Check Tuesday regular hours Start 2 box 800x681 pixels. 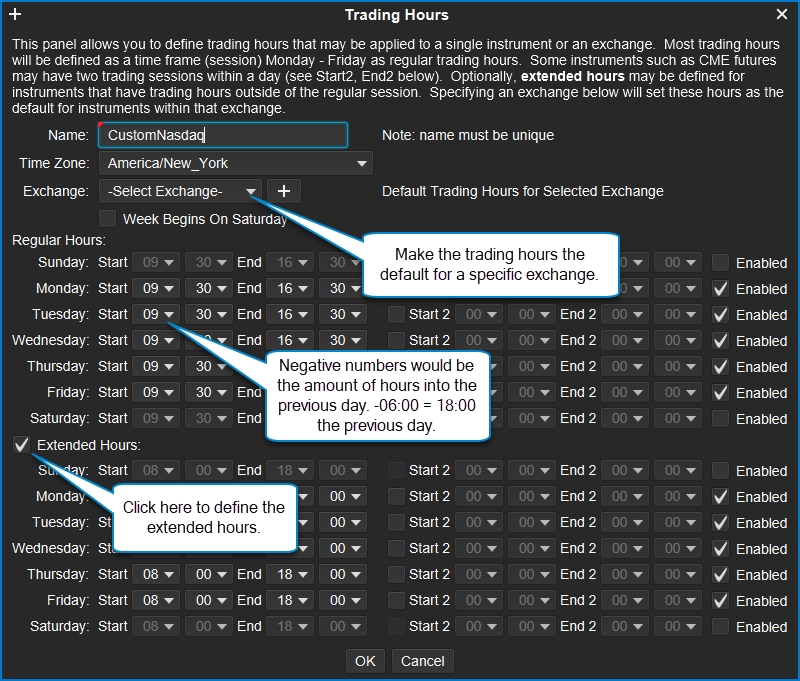(x=397, y=314)
